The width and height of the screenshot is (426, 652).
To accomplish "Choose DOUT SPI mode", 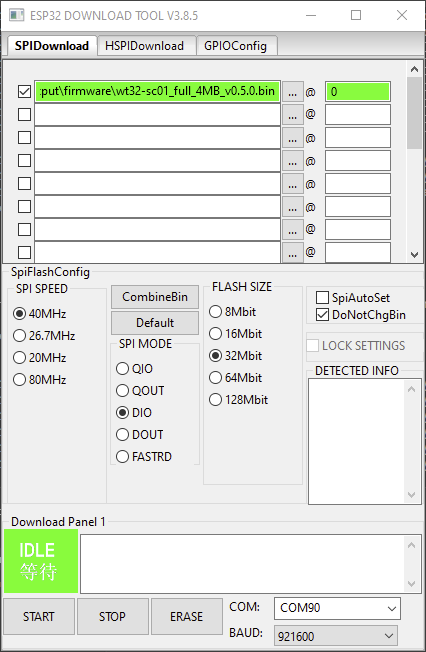I will pyautogui.click(x=139, y=435).
